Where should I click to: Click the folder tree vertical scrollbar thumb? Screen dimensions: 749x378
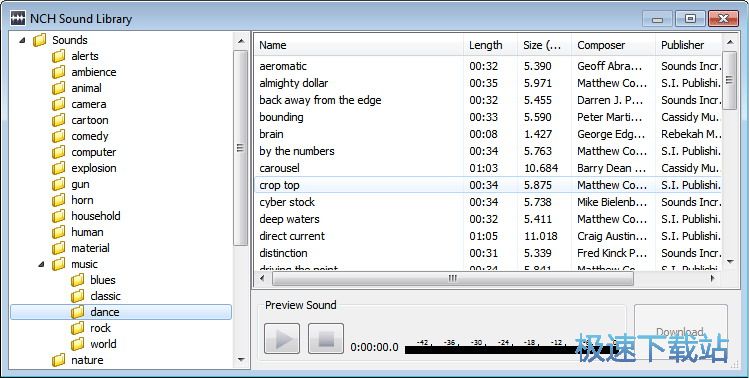click(x=241, y=148)
